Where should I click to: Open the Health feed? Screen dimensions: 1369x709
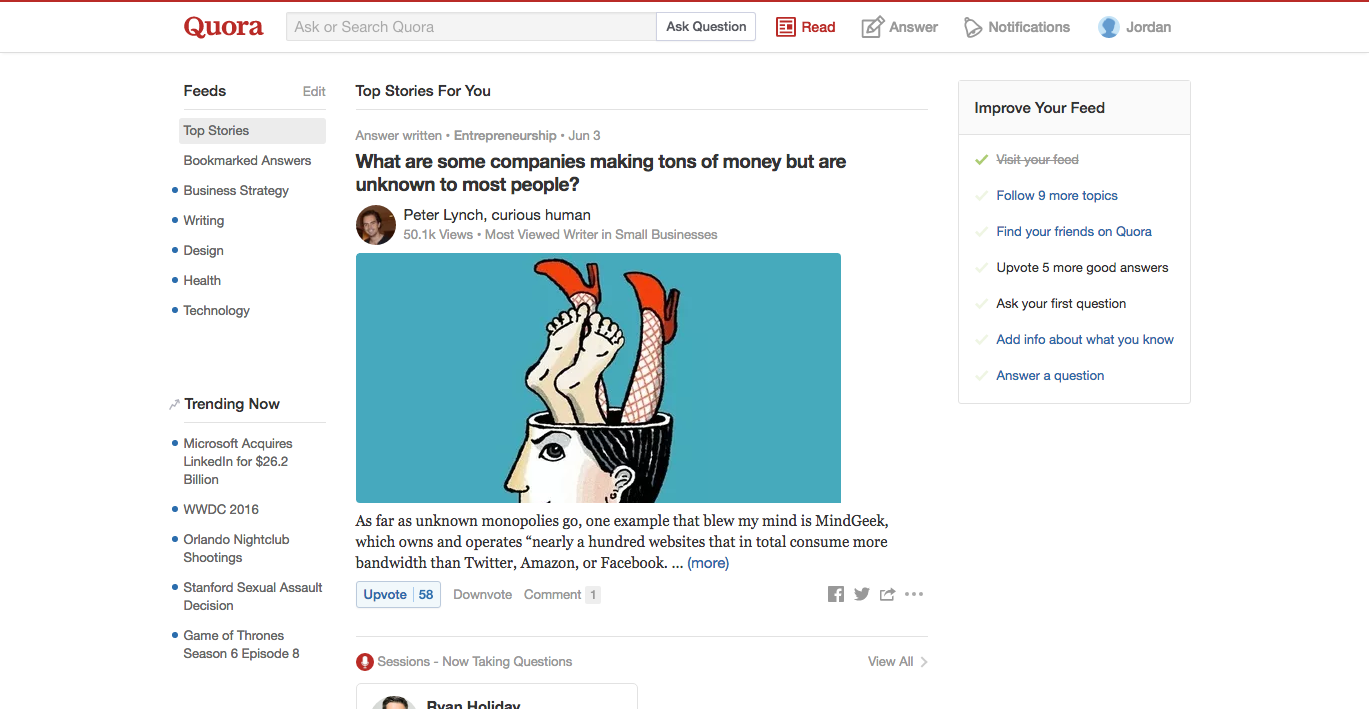coord(202,281)
